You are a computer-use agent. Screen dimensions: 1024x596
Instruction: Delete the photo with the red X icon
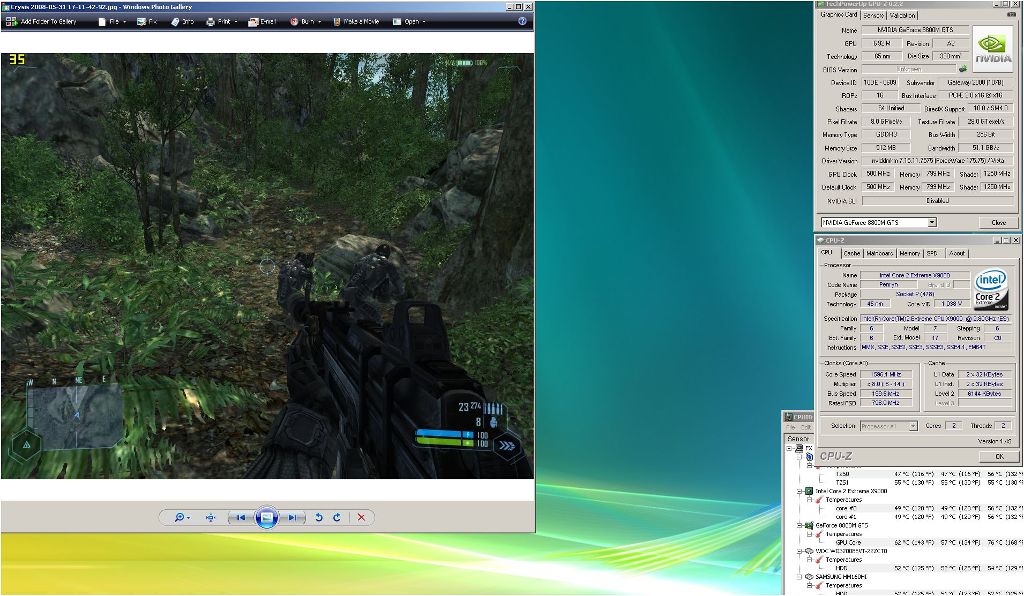pyautogui.click(x=361, y=517)
